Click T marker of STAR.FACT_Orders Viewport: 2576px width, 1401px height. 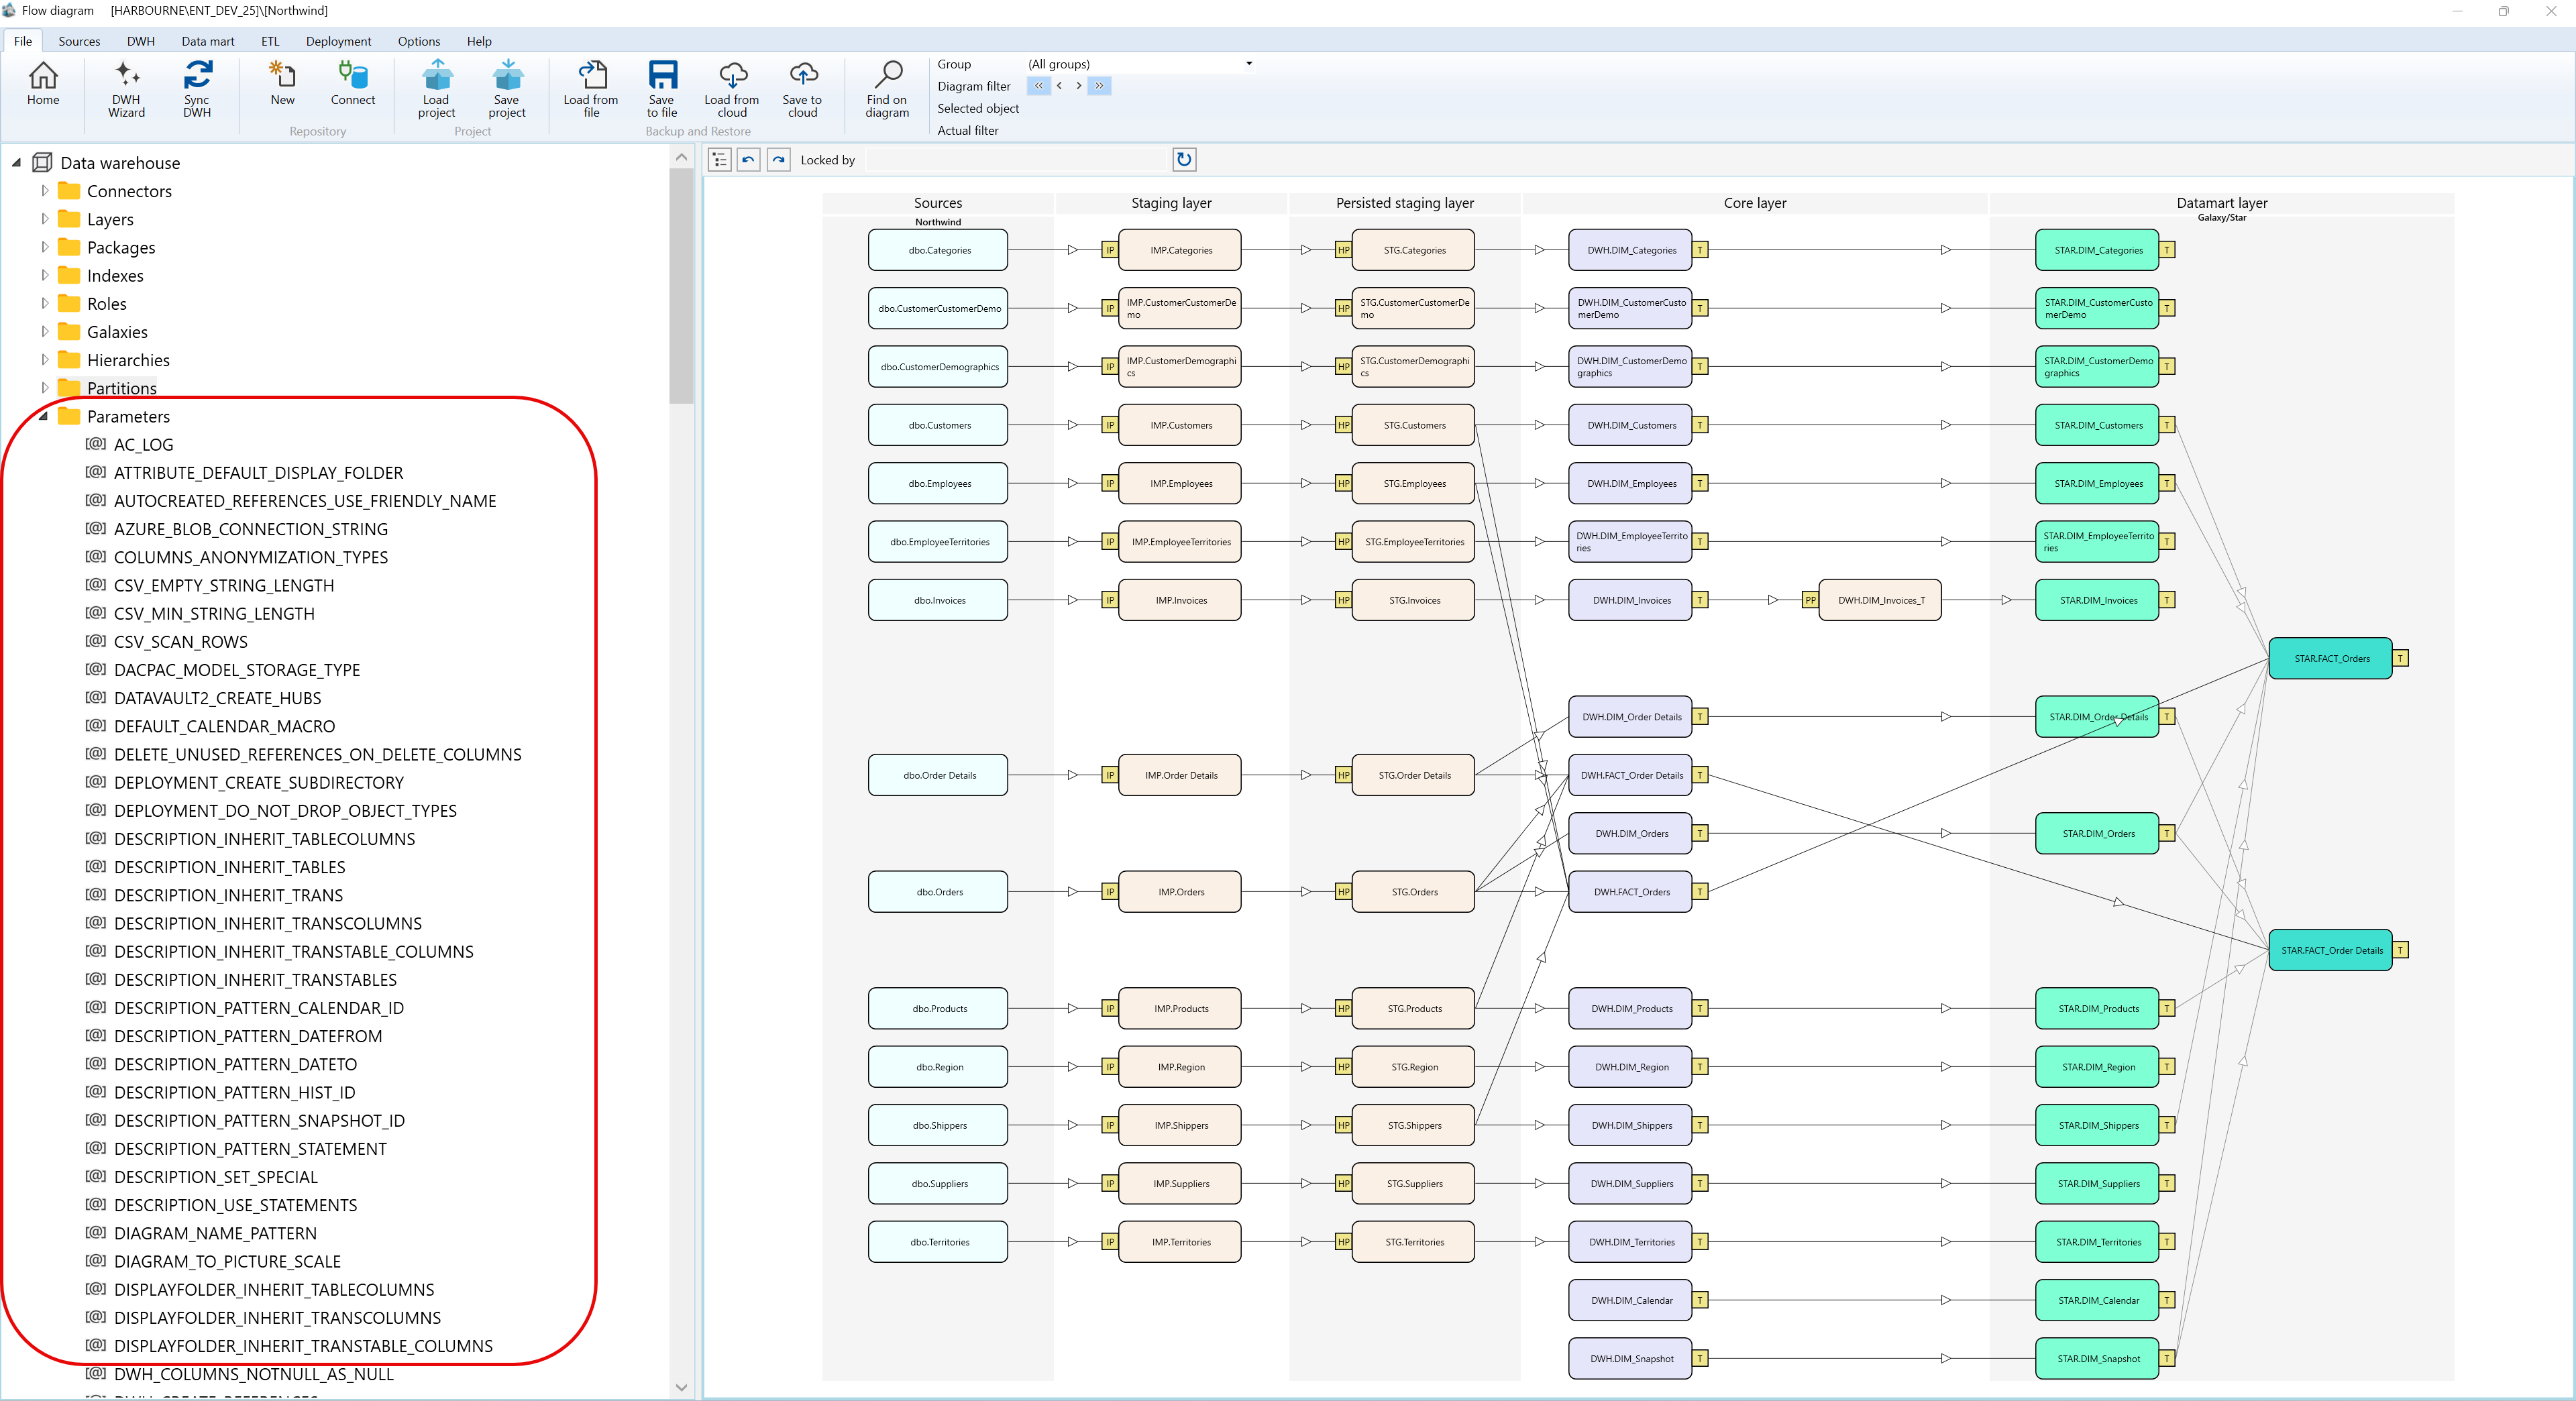2400,658
